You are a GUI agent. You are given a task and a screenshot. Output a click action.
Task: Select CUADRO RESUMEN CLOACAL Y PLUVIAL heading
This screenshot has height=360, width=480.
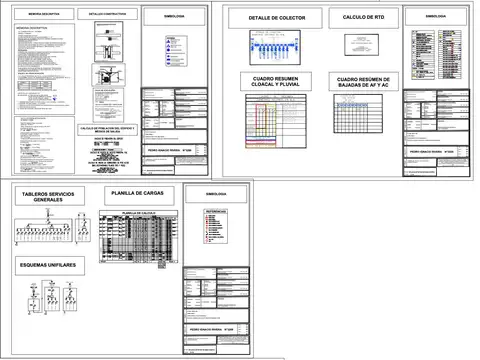tap(276, 81)
